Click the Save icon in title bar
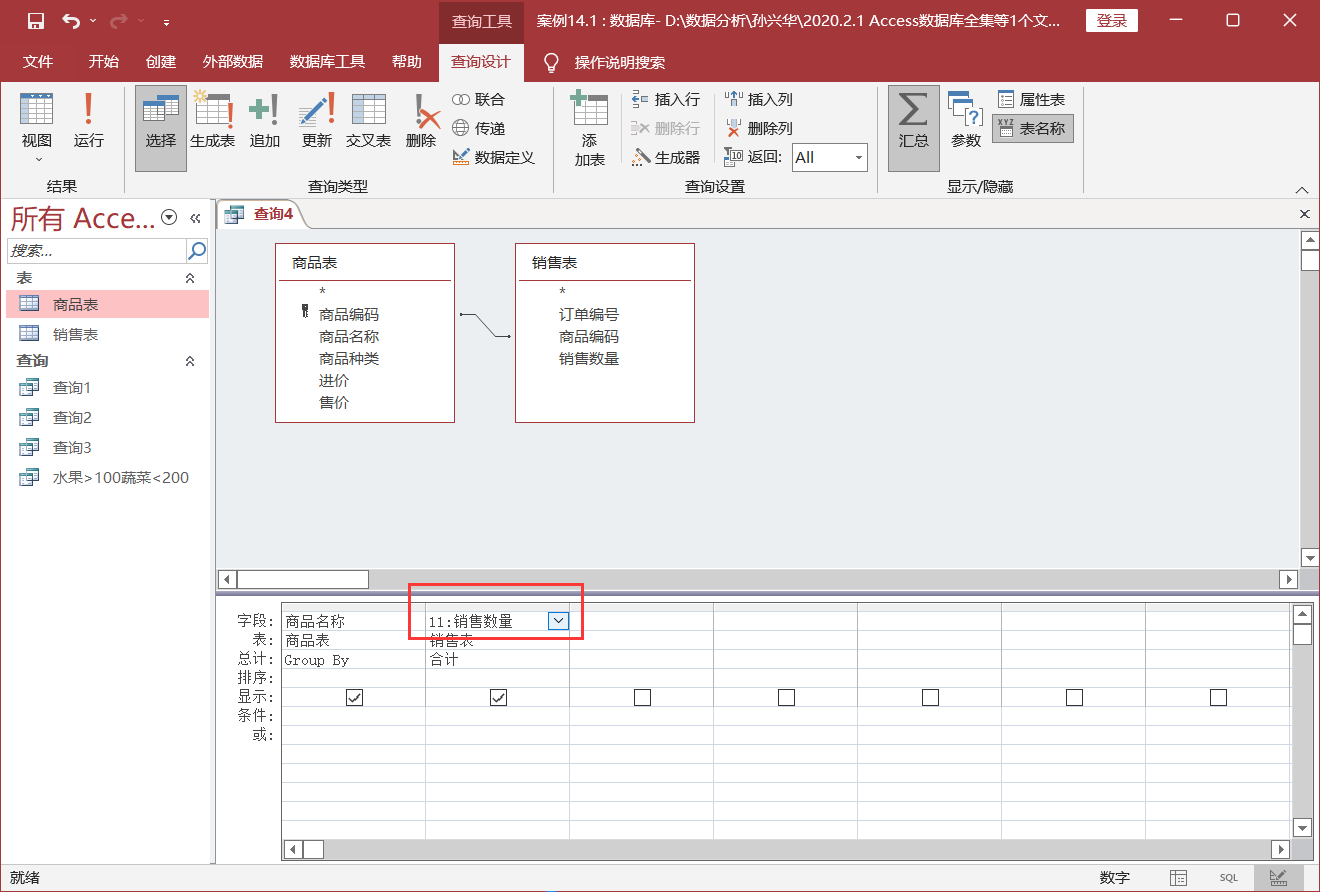Image resolution: width=1320 pixels, height=892 pixels. click(x=35, y=21)
